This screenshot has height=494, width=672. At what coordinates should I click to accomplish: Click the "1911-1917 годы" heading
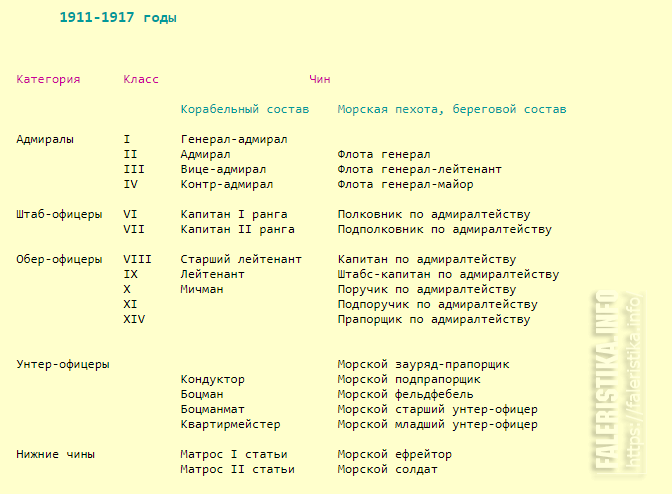coord(118,18)
